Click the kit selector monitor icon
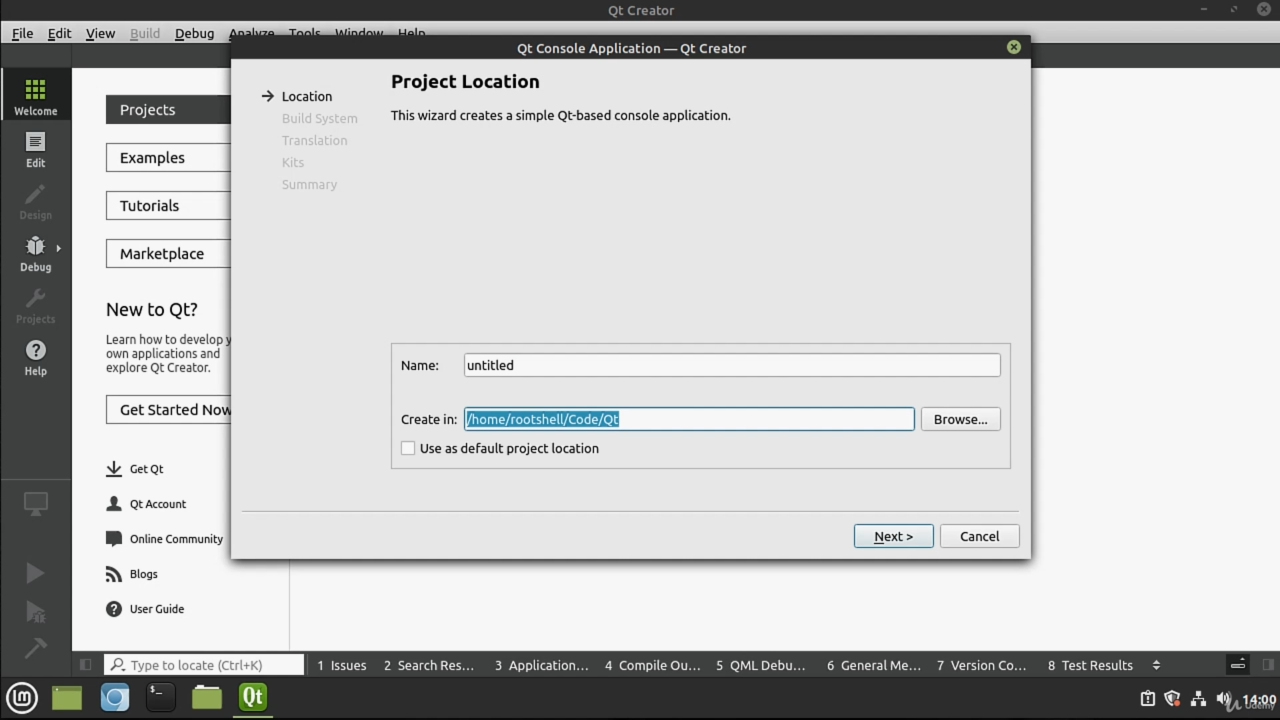1280x720 pixels. click(x=35, y=504)
